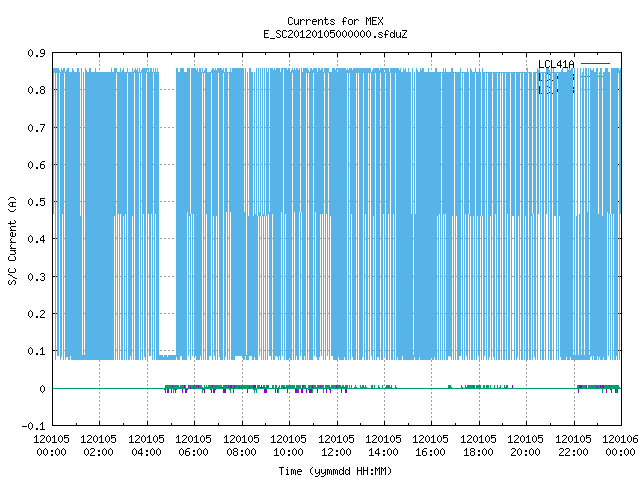The height and width of the screenshot is (480, 640).
Task: Click the y-axis tick label '0.9'
Action: [x=36, y=53]
